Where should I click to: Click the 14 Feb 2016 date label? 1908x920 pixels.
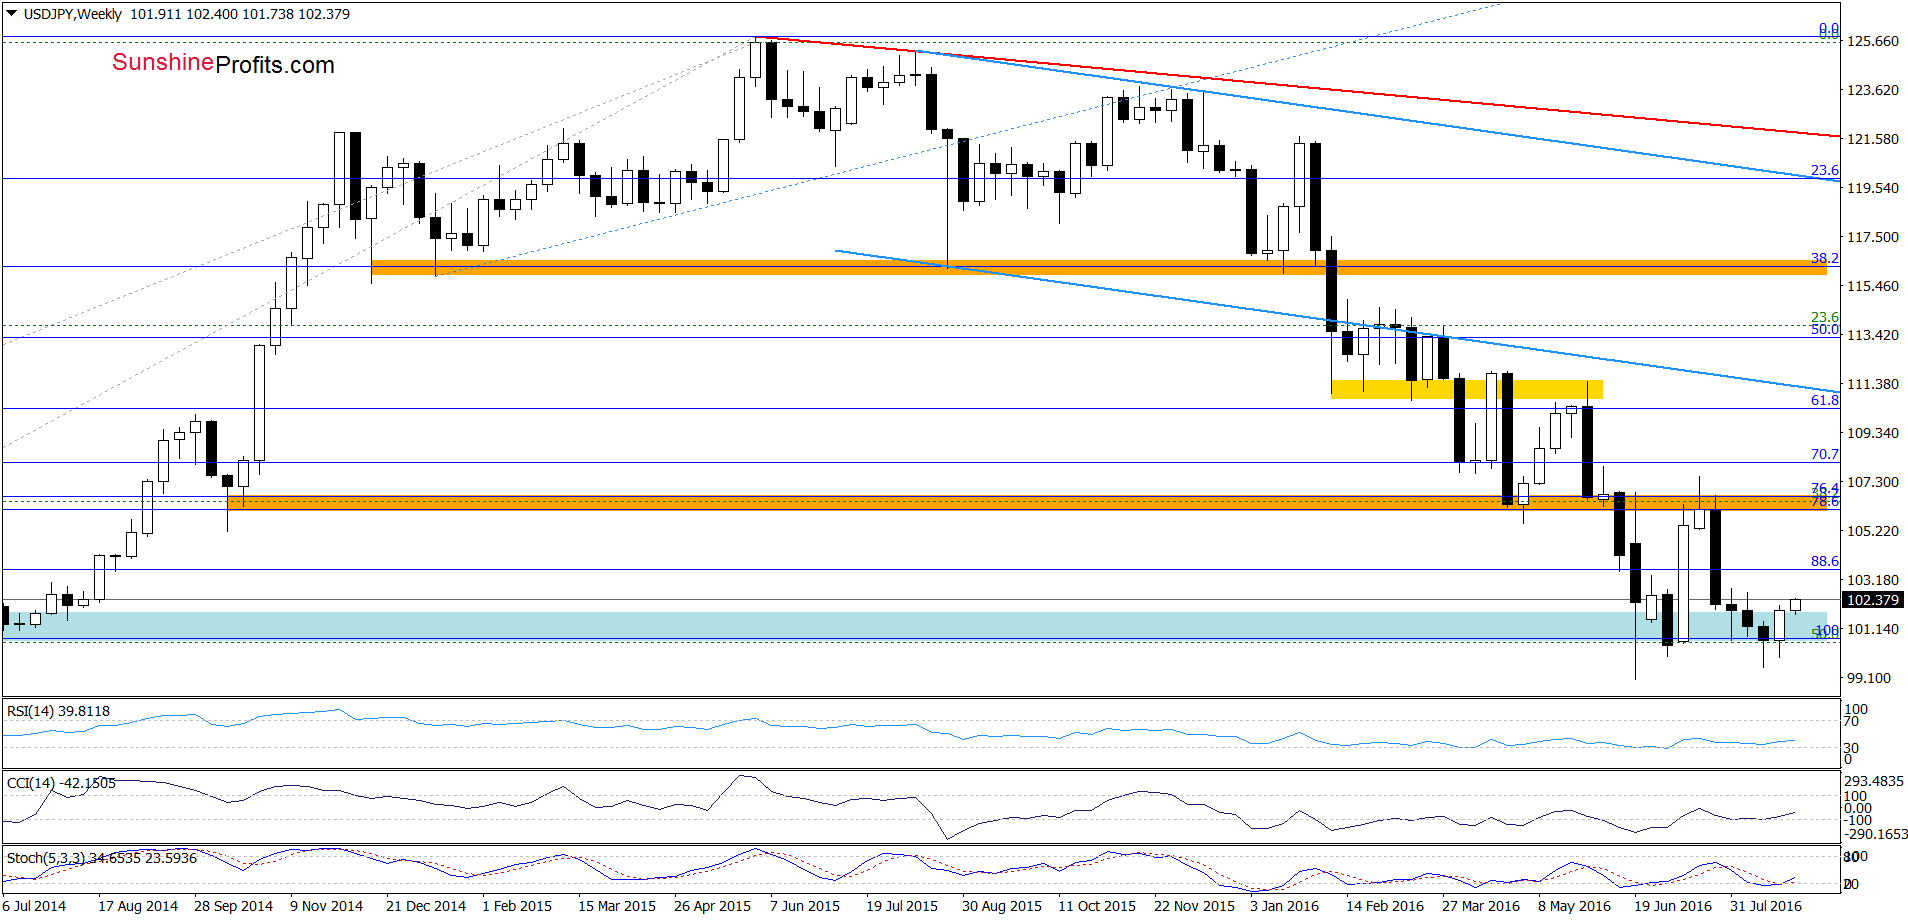pyautogui.click(x=1385, y=906)
